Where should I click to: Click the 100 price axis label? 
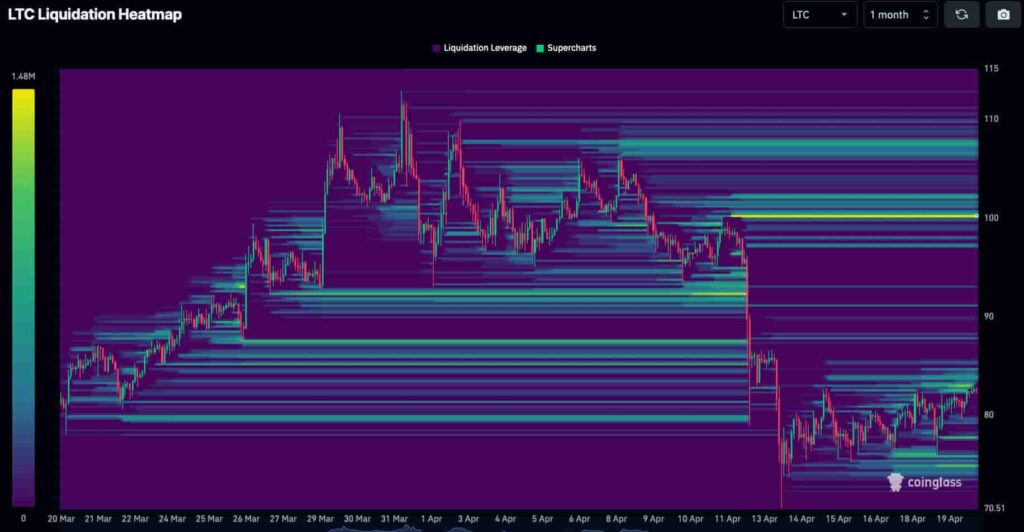pyautogui.click(x=991, y=218)
